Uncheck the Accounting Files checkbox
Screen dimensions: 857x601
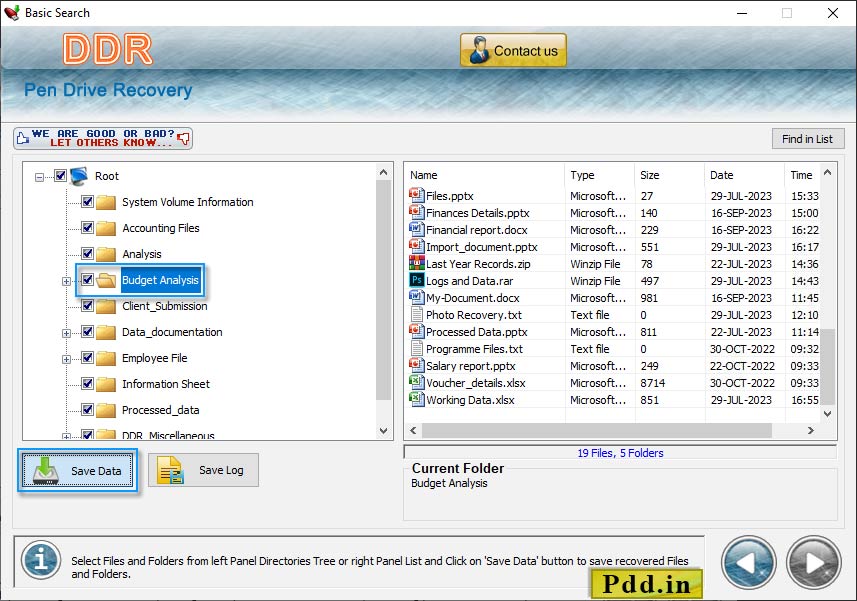click(x=87, y=227)
